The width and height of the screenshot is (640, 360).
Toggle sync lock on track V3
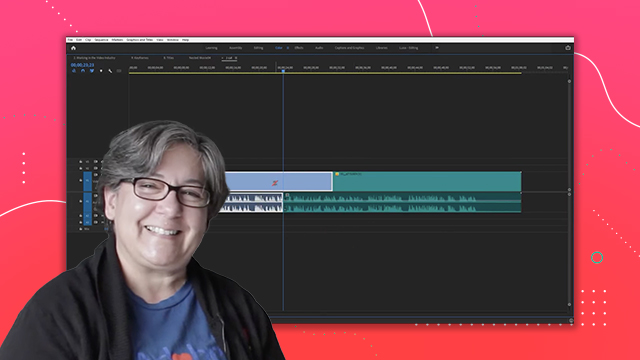96,162
